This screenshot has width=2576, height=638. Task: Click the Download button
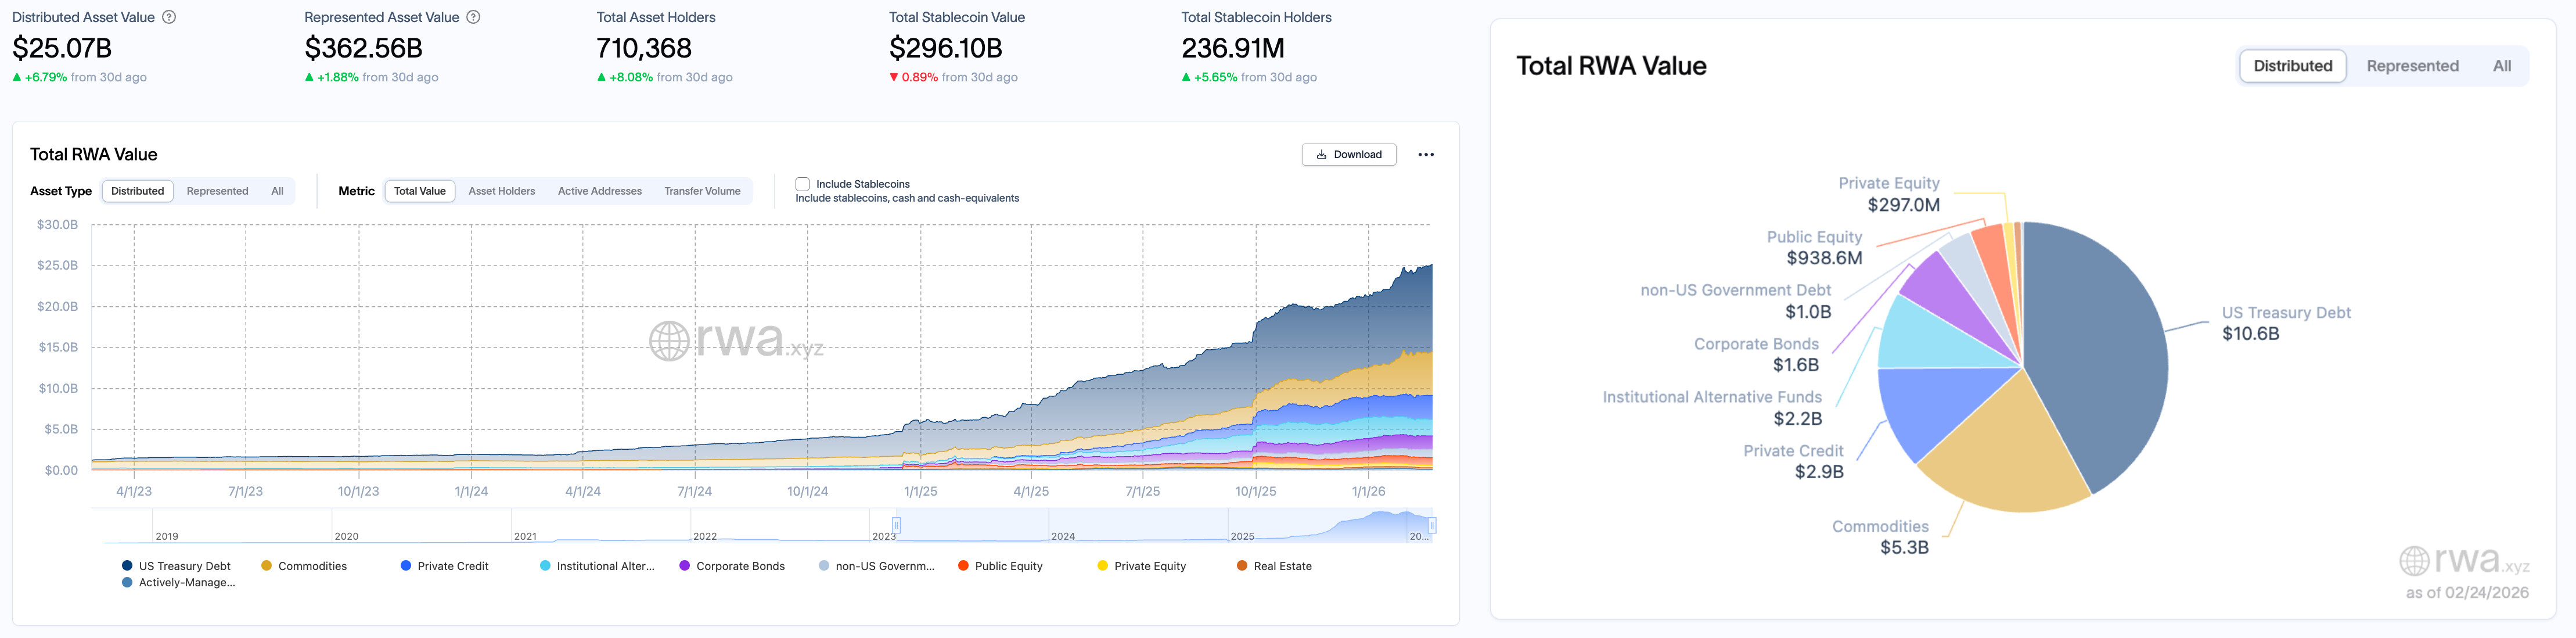1348,155
